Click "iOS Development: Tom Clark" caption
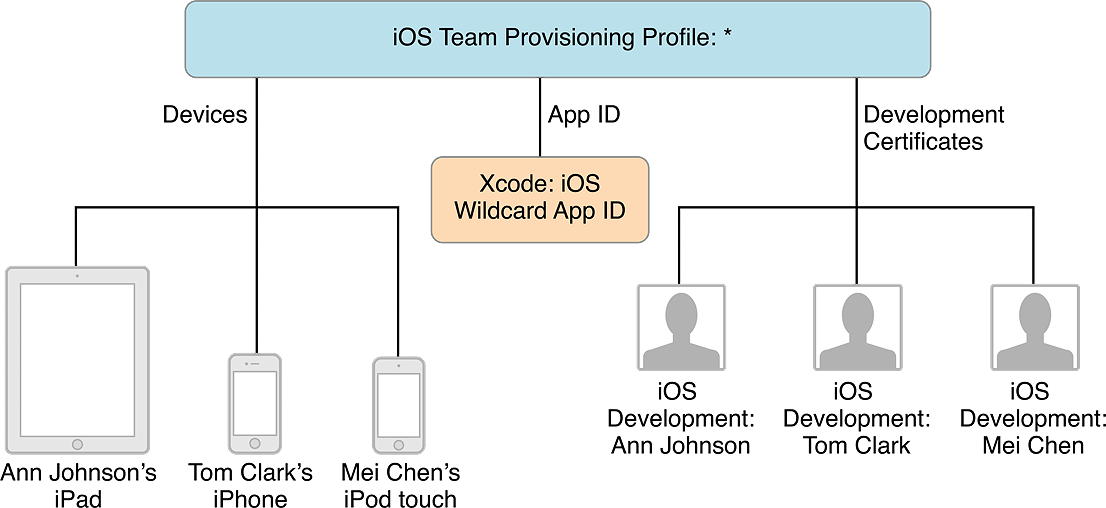The width and height of the screenshot is (1106, 508). coord(857,418)
